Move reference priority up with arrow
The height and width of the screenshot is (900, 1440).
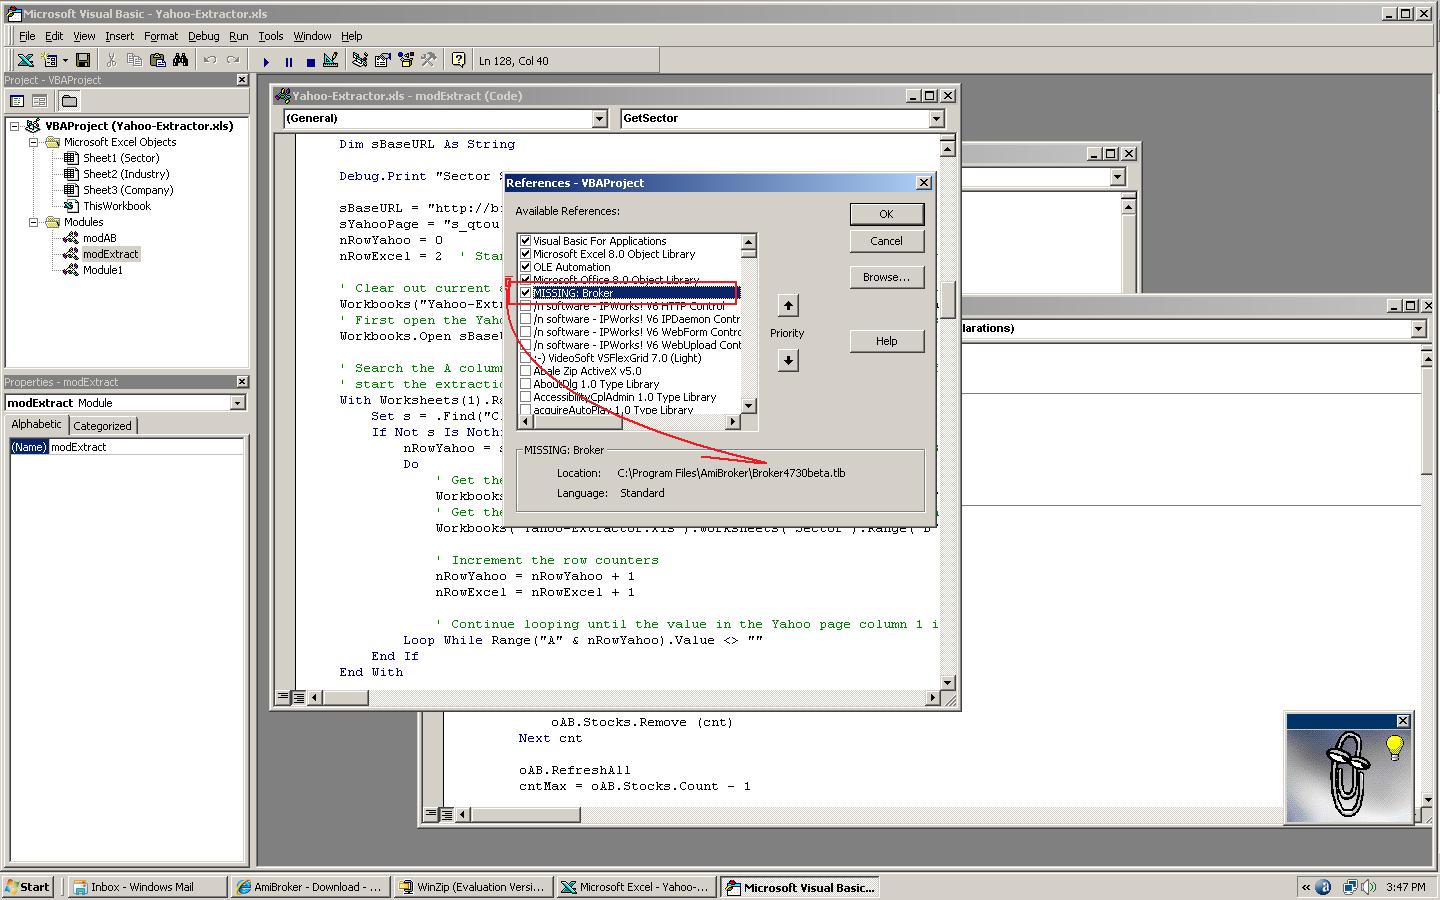click(788, 306)
